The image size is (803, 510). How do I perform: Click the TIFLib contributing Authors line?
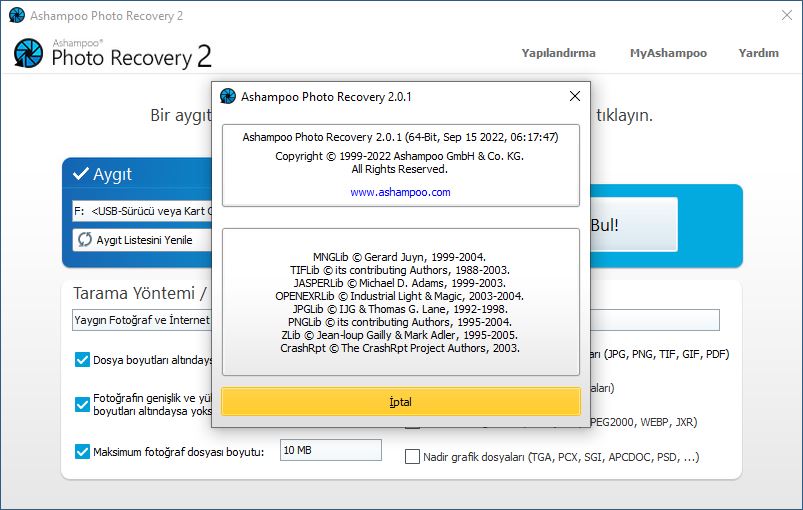(x=399, y=270)
